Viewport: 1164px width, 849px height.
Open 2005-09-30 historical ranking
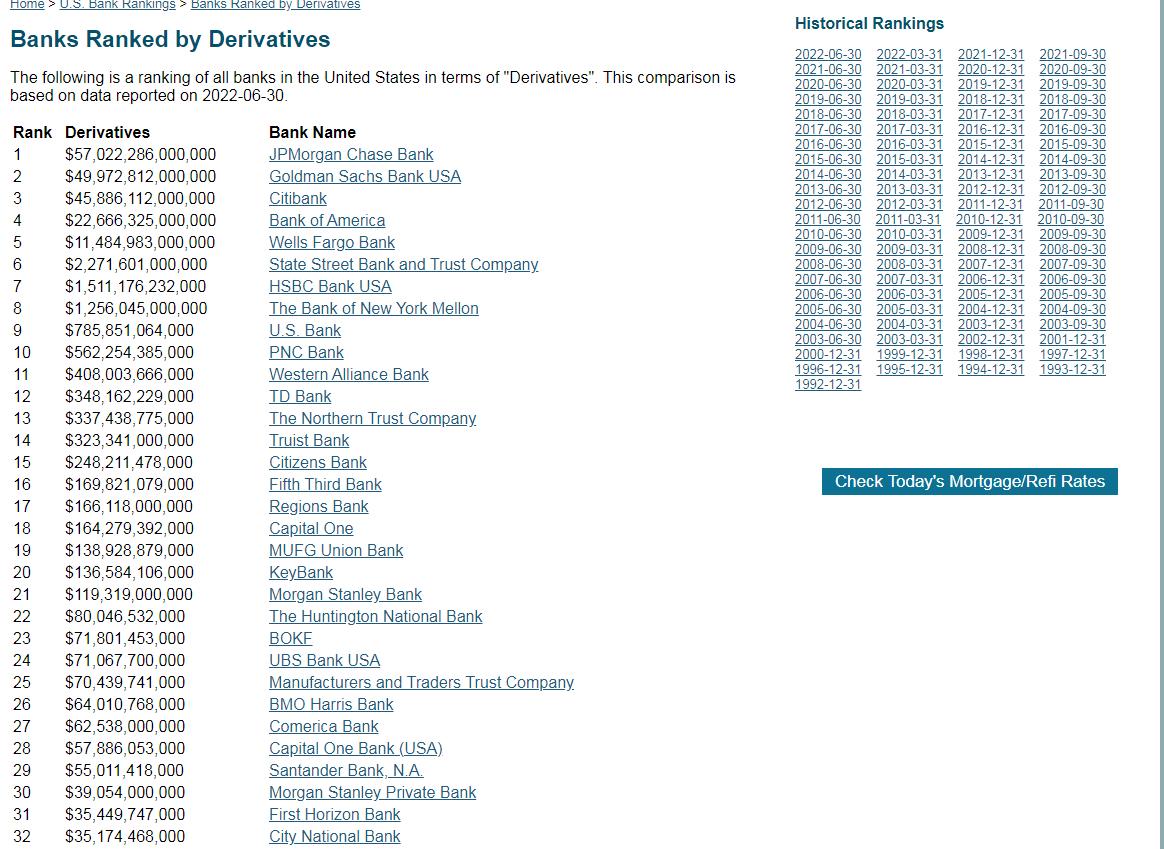pyautogui.click(x=1072, y=295)
